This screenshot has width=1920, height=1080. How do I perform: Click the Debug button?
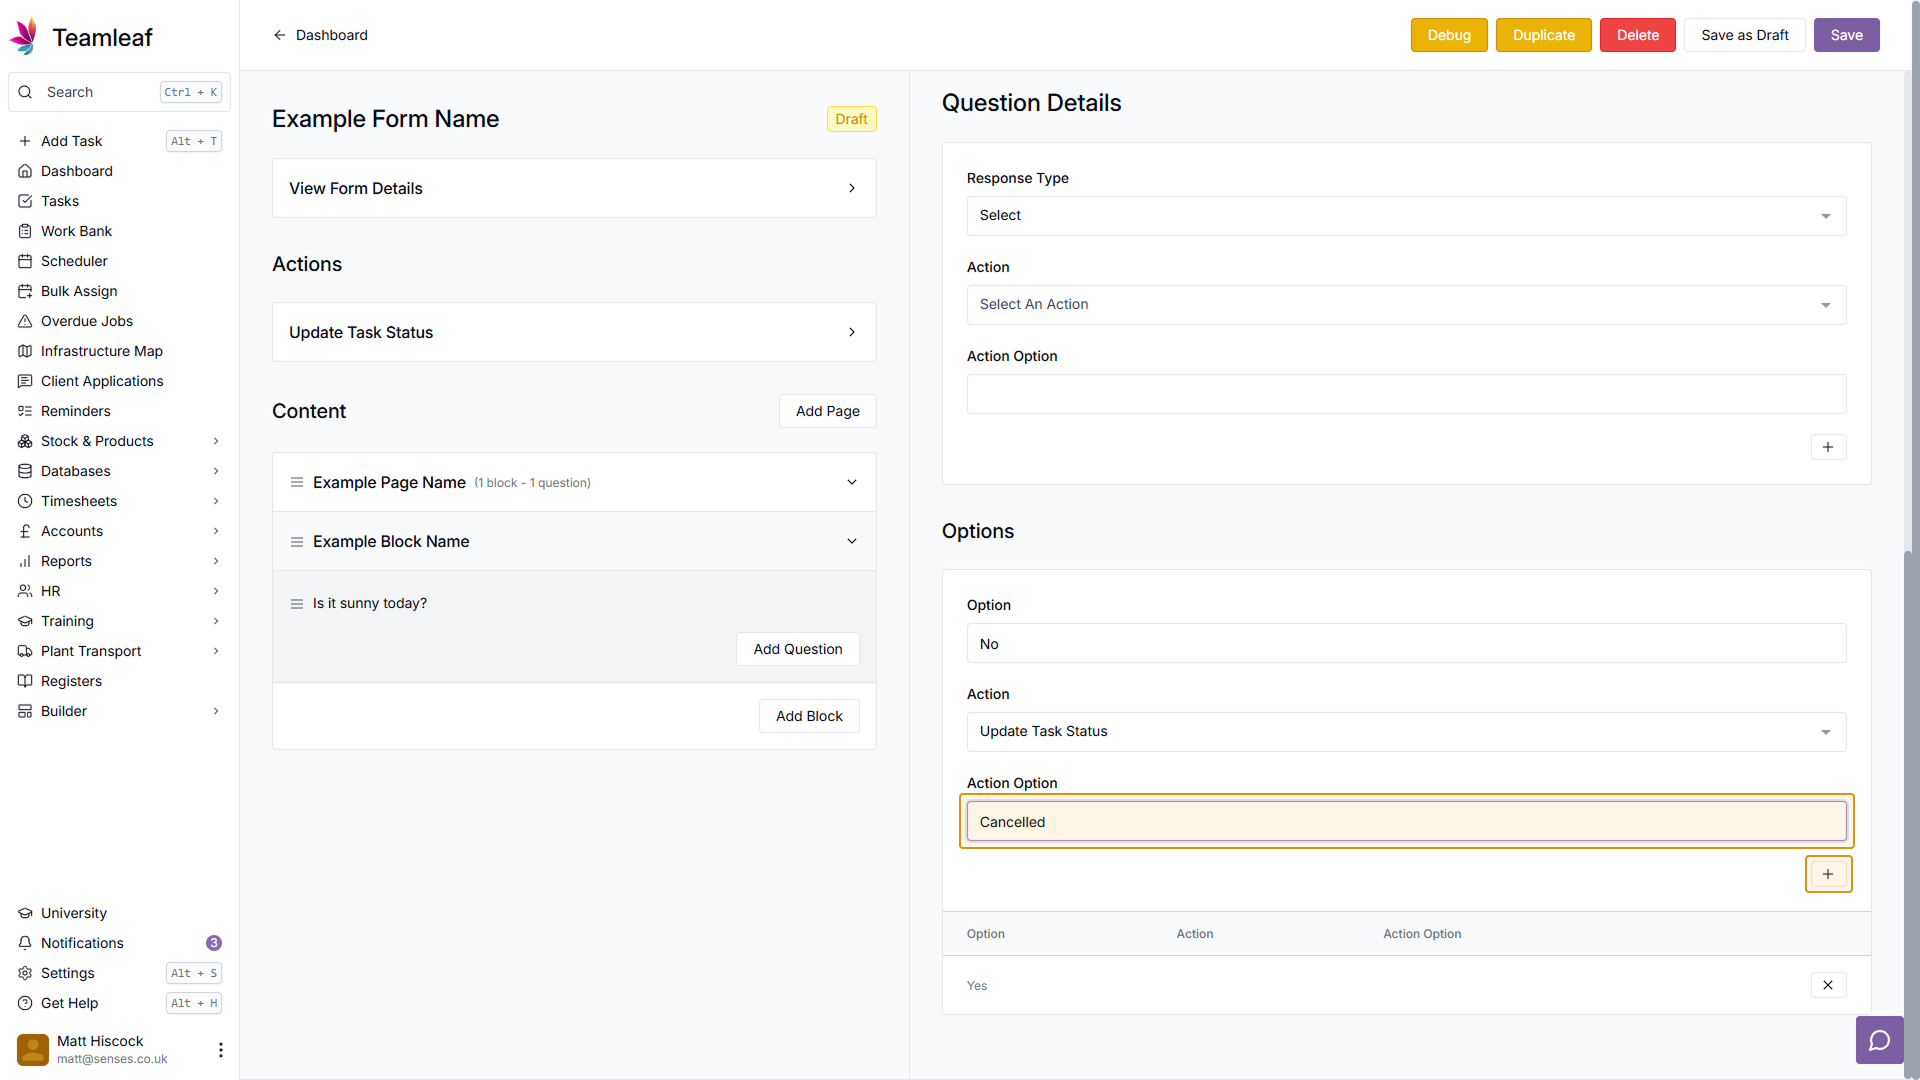1448,35
